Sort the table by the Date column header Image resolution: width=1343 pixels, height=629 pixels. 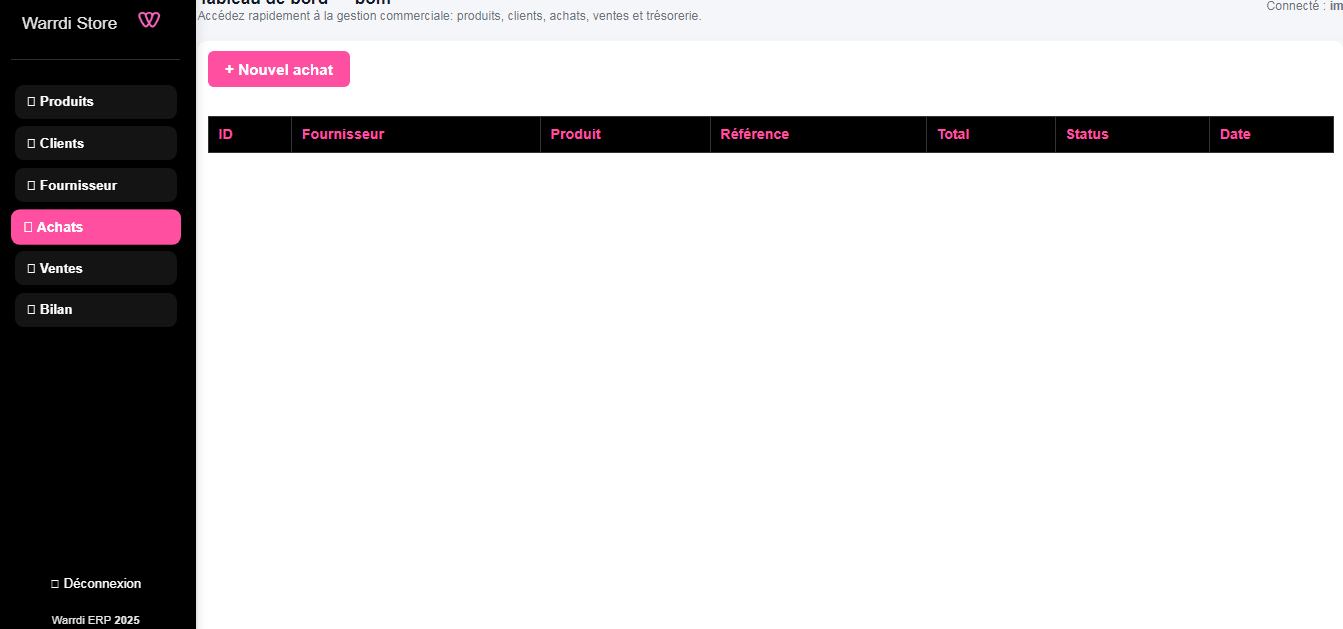(x=1235, y=134)
